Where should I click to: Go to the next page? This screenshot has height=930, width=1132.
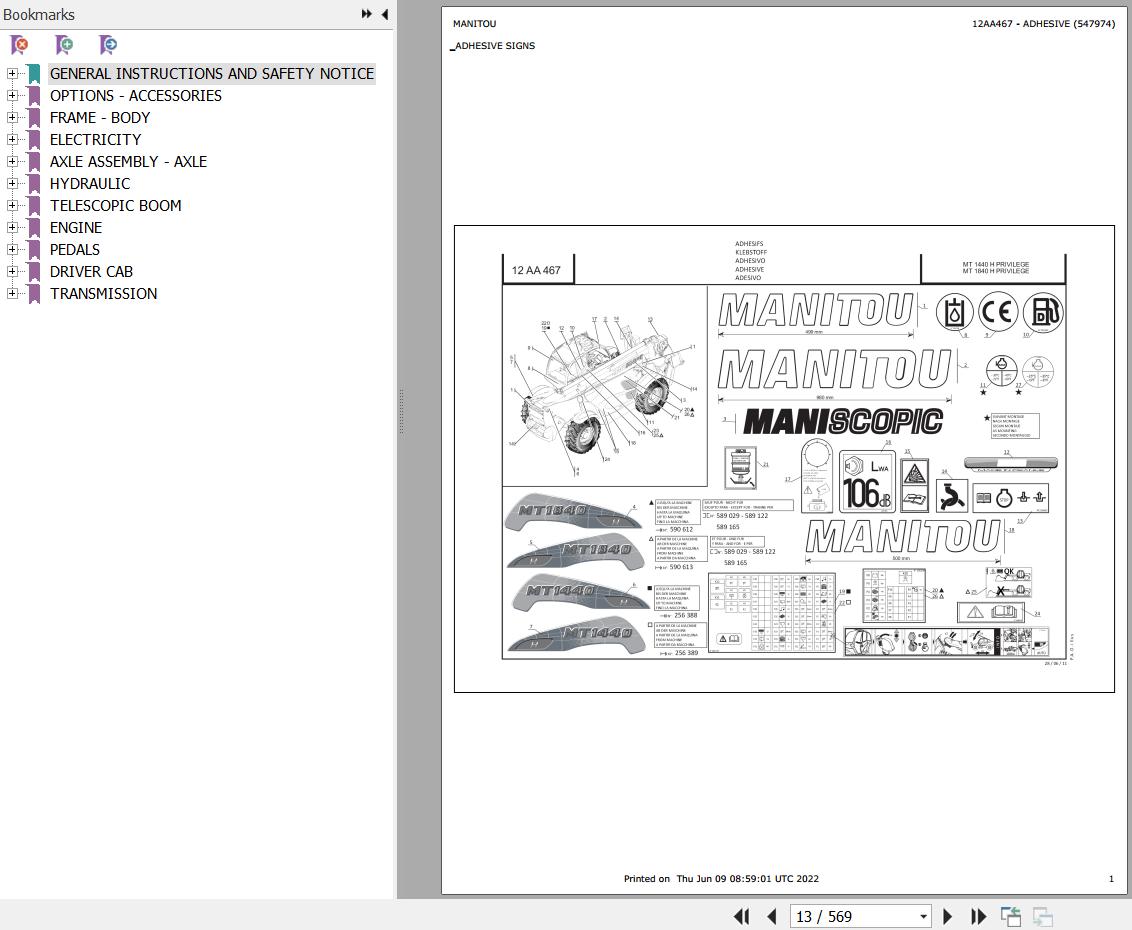point(948,916)
